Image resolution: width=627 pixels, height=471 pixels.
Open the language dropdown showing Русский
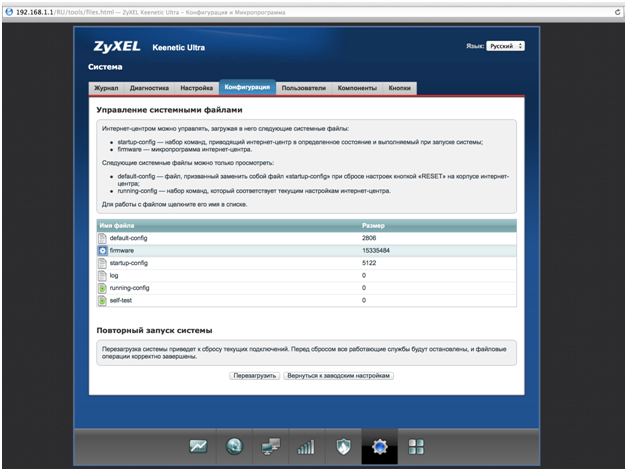(506, 46)
